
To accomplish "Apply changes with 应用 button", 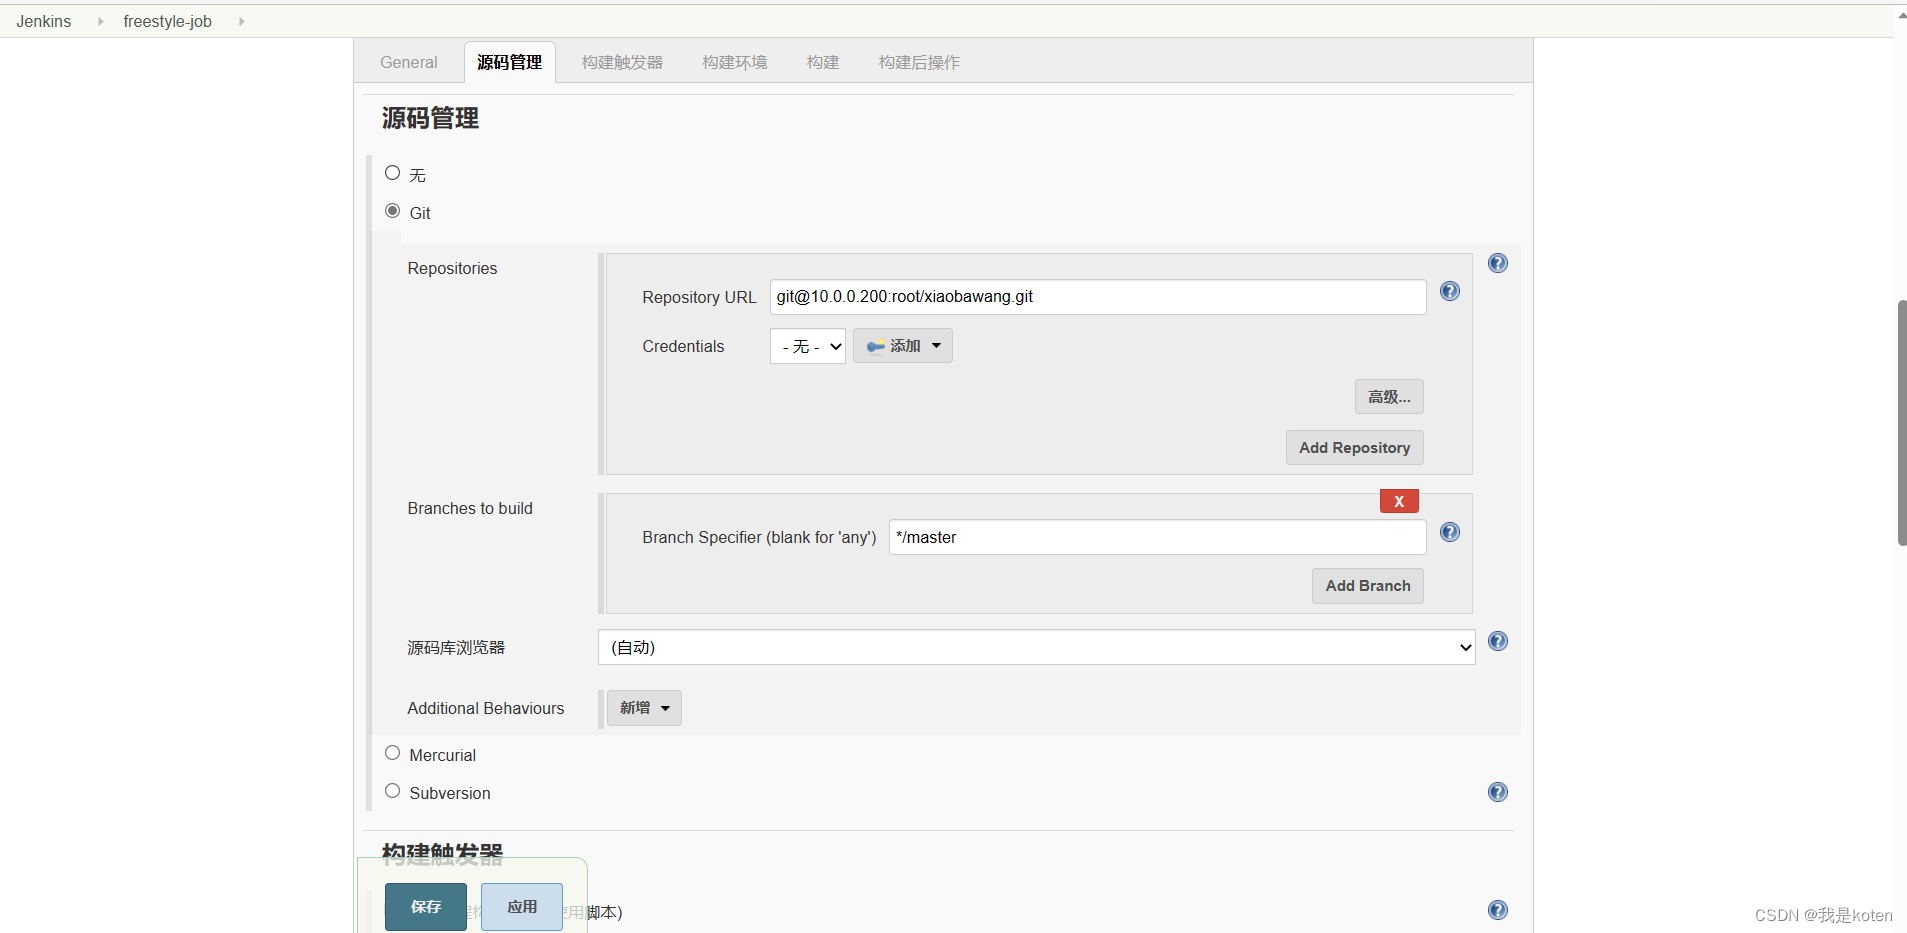I will click(x=522, y=907).
